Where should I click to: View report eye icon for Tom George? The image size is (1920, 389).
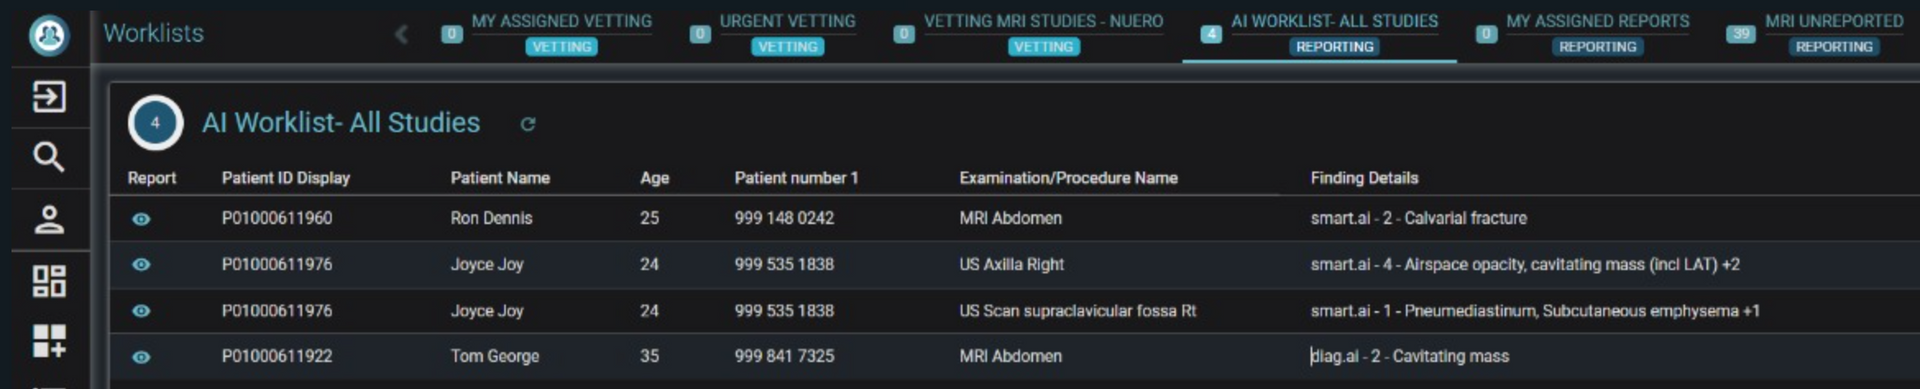141,357
